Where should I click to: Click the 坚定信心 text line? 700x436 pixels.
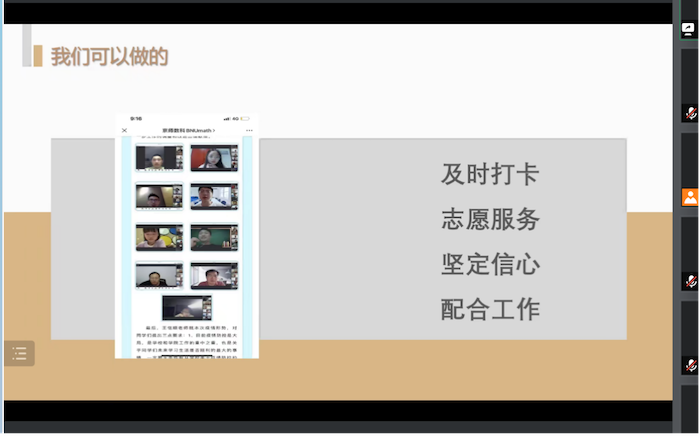490,264
